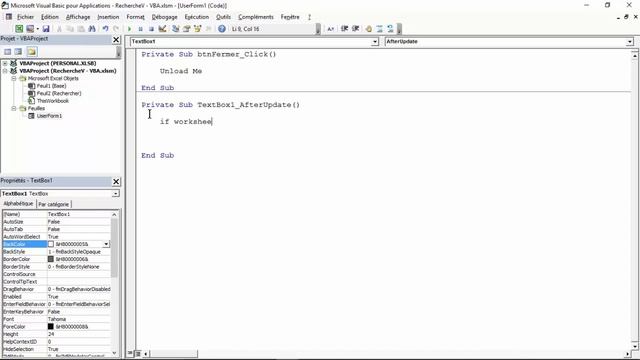Click the Height property value 24
Image resolution: width=640 pixels, height=360 pixels.
coord(79,334)
